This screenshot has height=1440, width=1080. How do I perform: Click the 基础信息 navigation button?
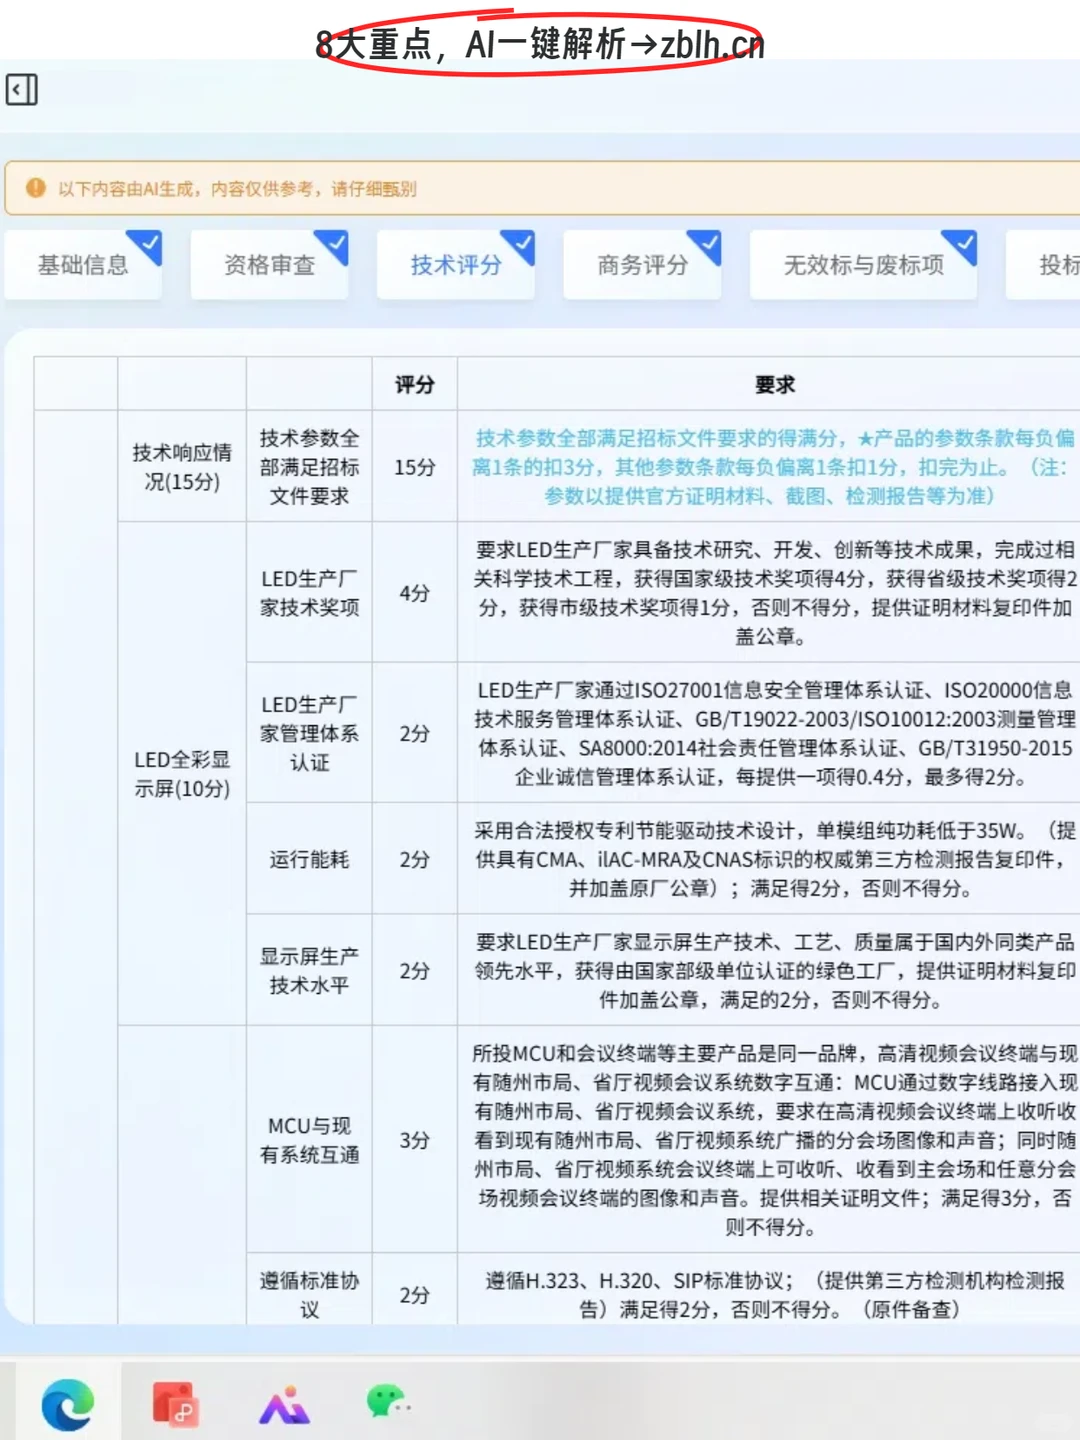(84, 265)
